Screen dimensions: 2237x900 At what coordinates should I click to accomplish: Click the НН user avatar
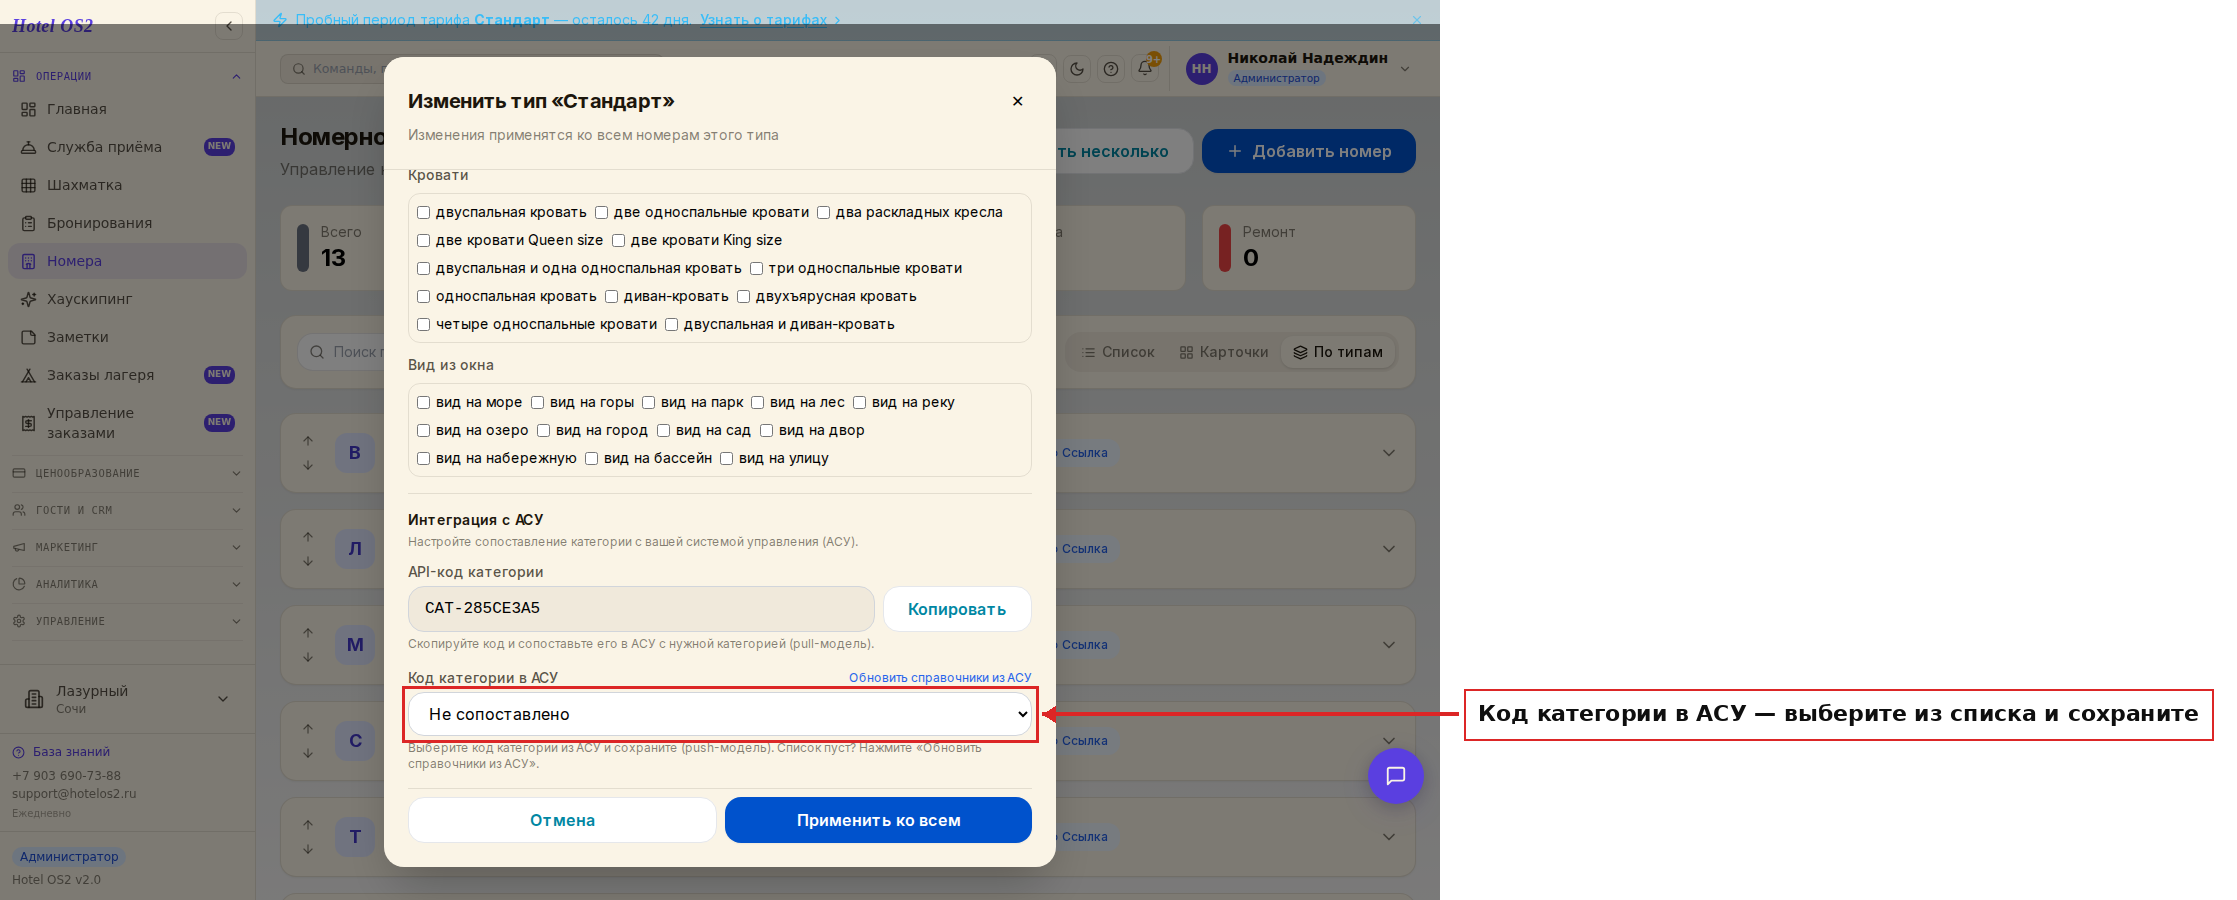click(x=1201, y=69)
